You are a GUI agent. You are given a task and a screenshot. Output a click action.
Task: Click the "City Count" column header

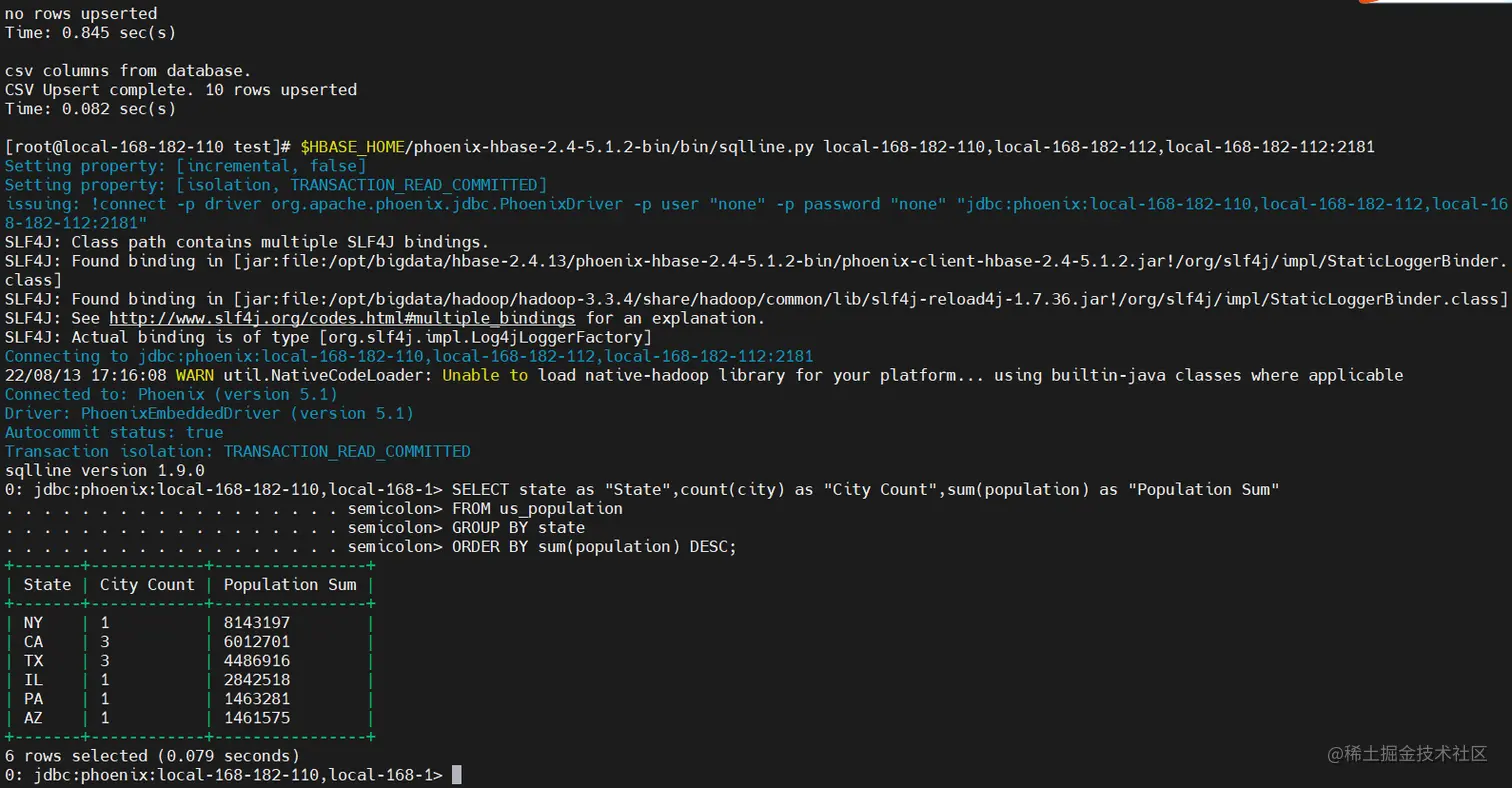click(147, 584)
